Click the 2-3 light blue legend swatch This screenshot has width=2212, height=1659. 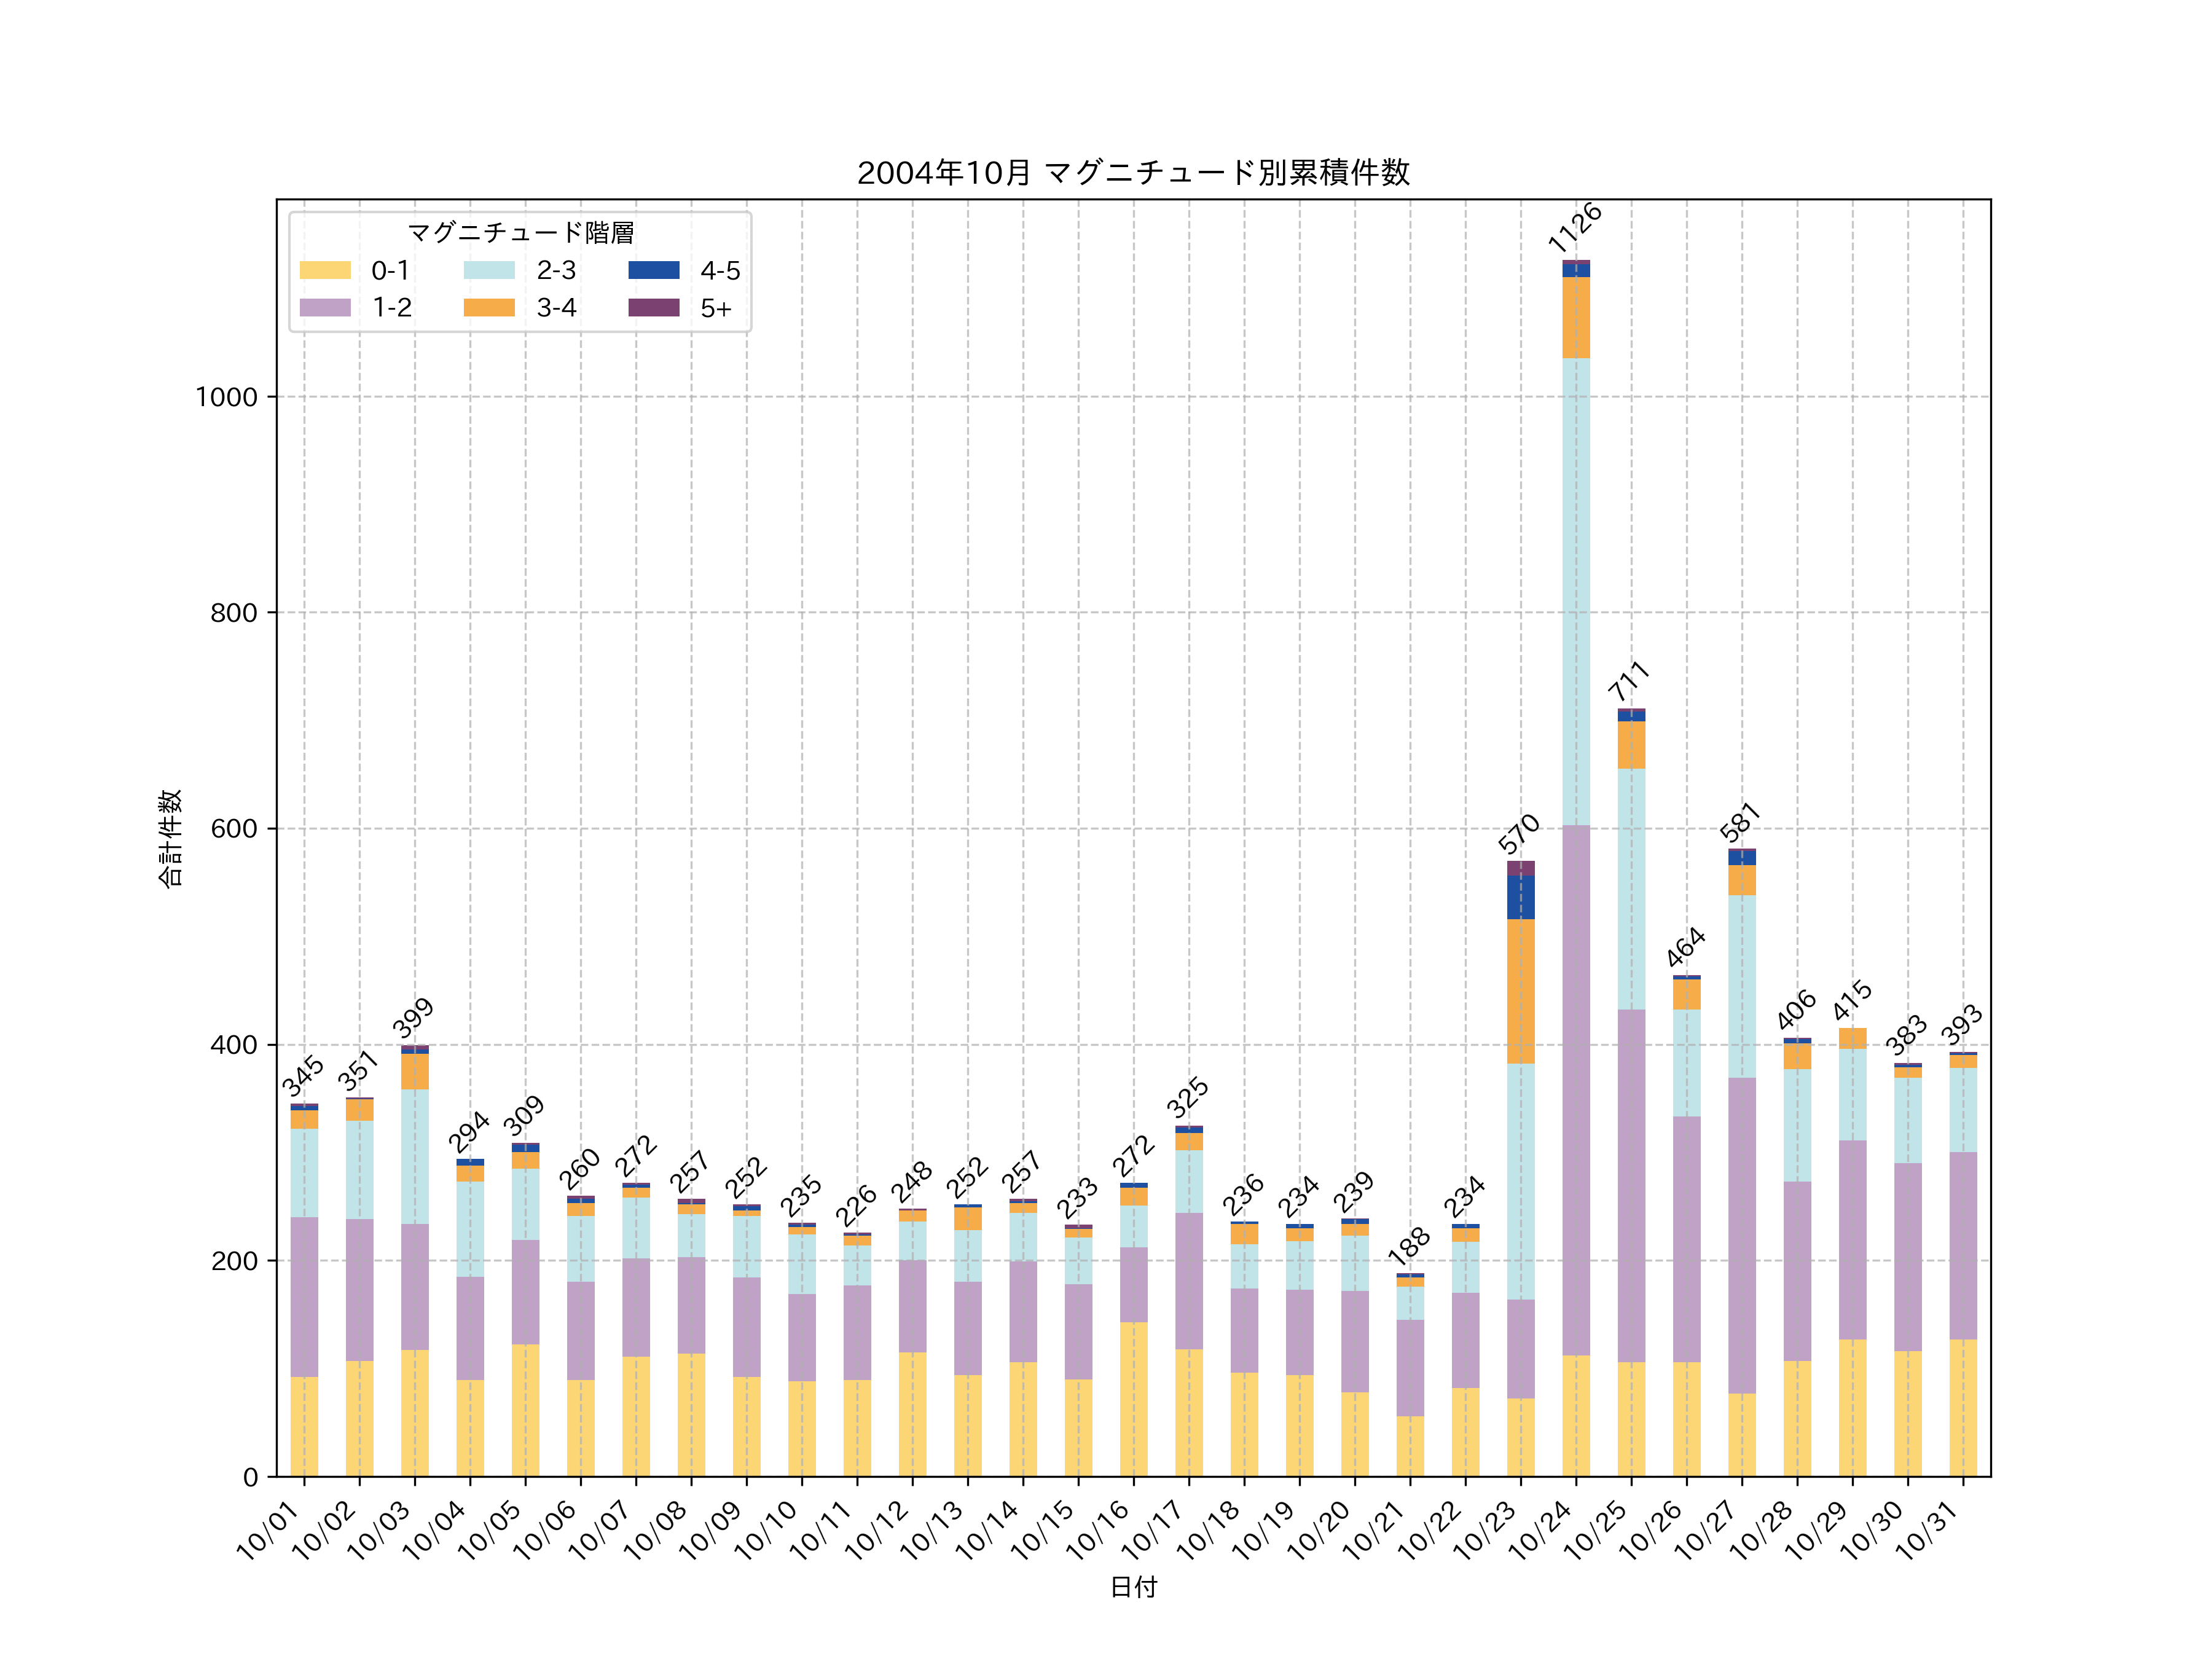click(x=489, y=270)
